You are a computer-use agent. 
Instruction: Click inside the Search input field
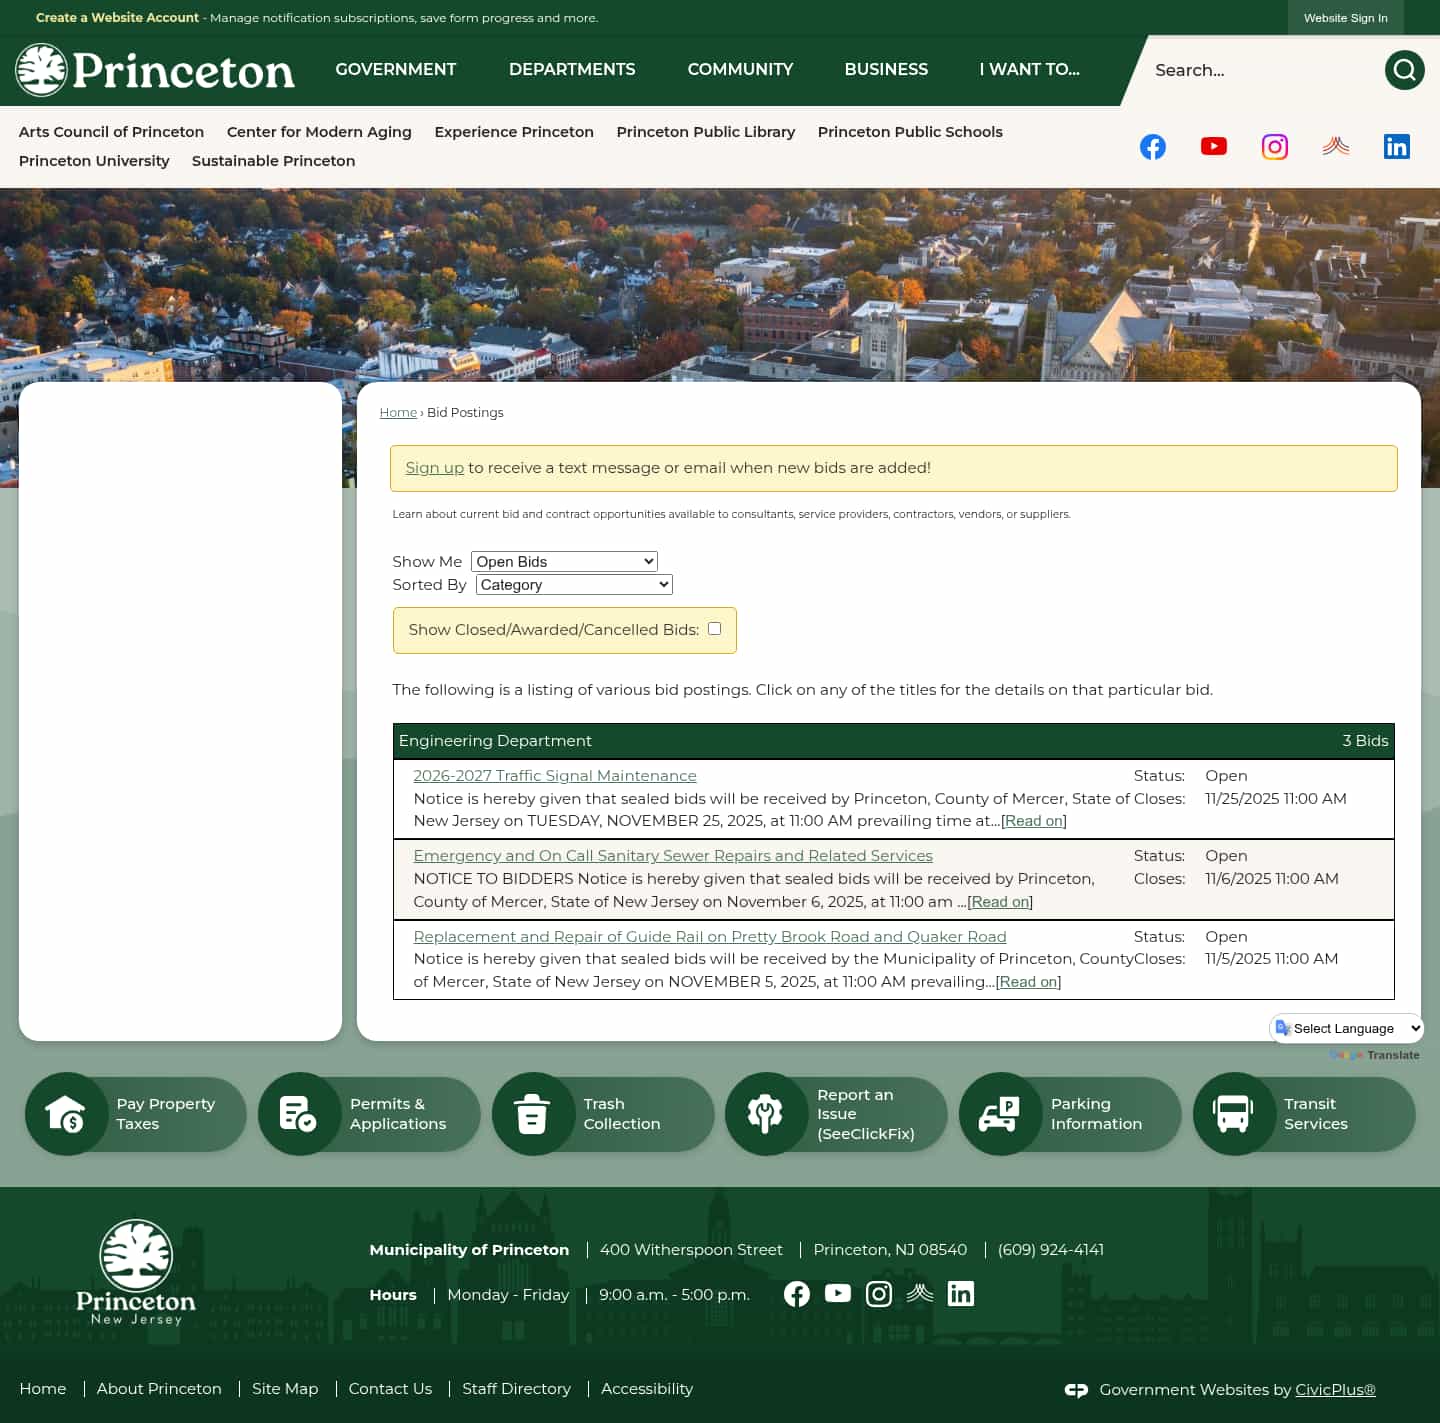tap(1250, 70)
